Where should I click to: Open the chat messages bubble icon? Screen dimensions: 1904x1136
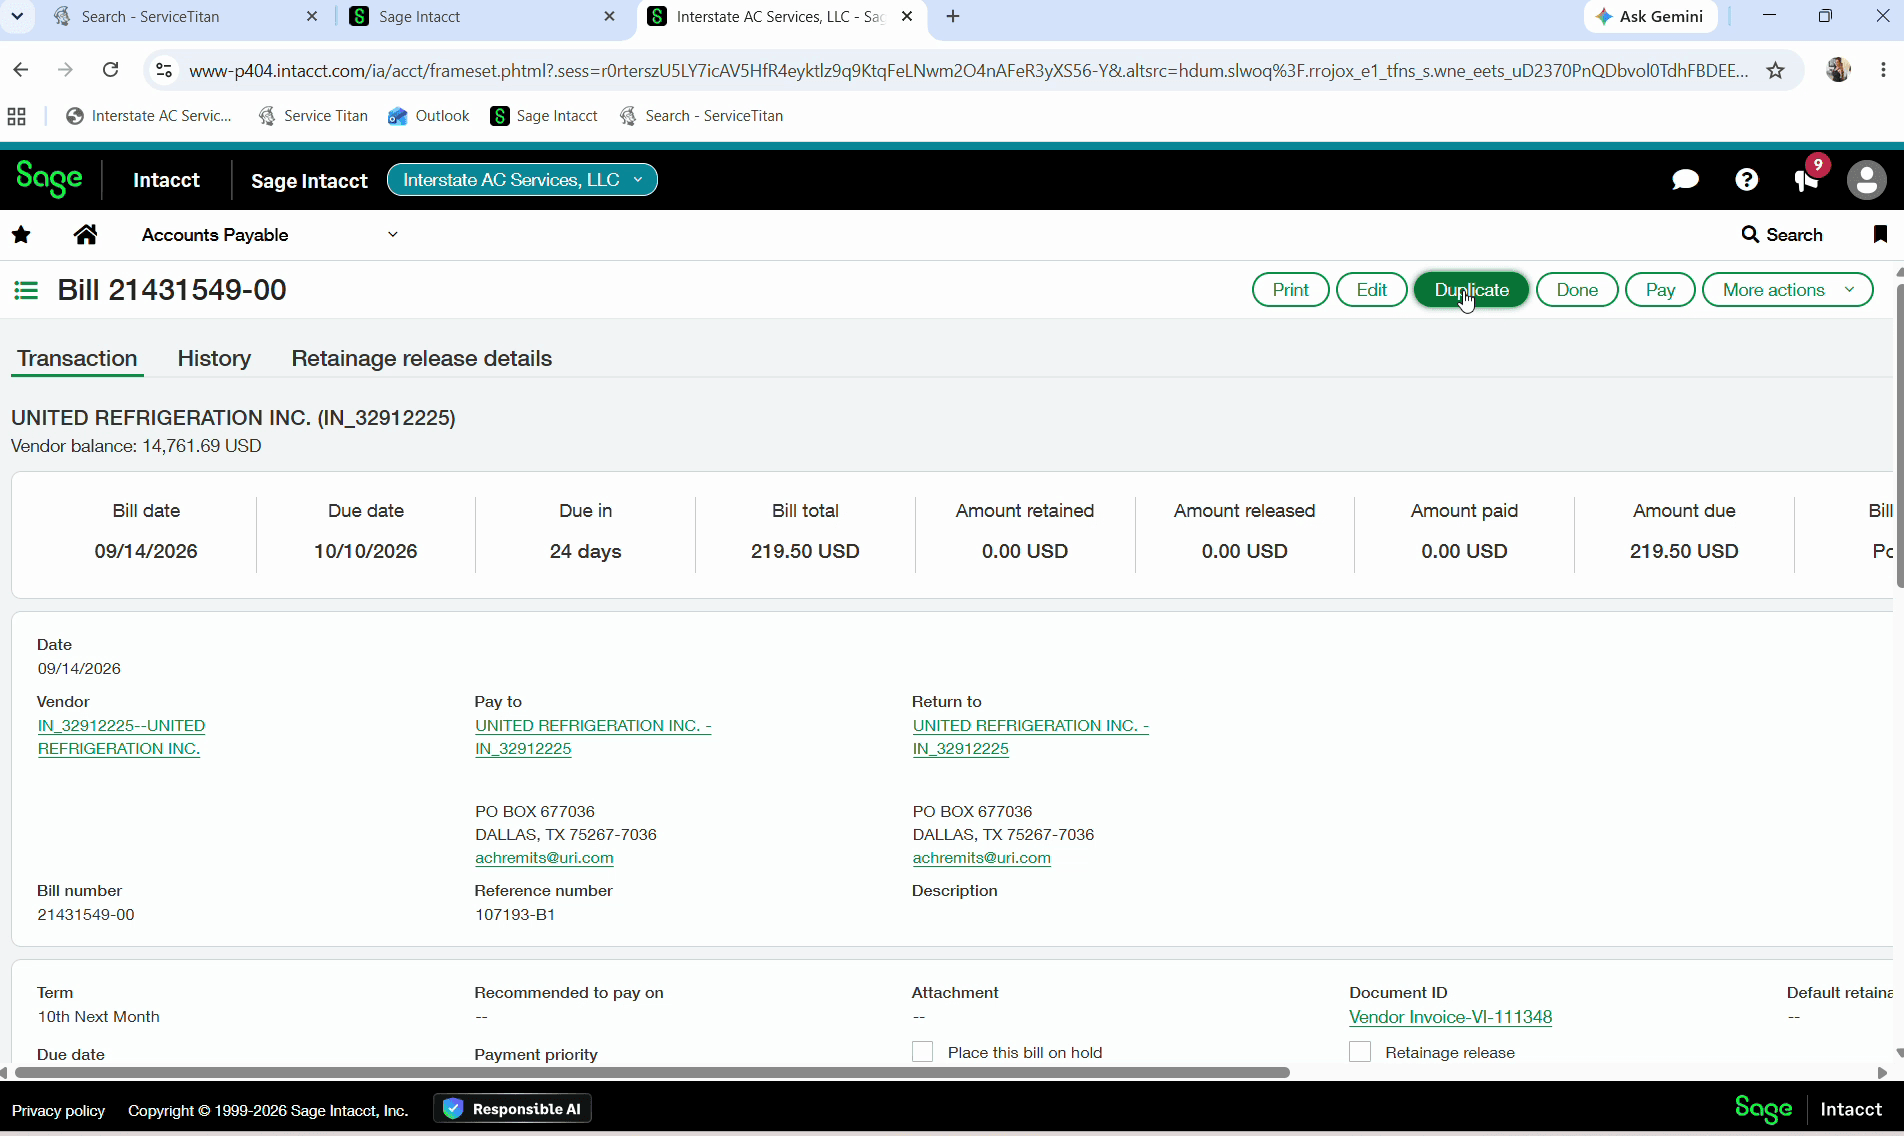pos(1685,180)
